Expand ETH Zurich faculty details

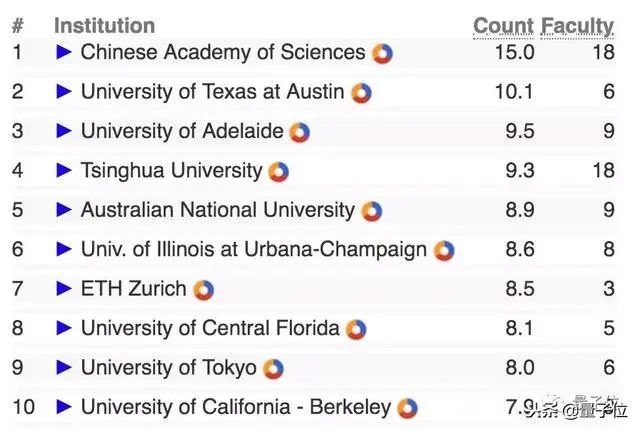(64, 289)
